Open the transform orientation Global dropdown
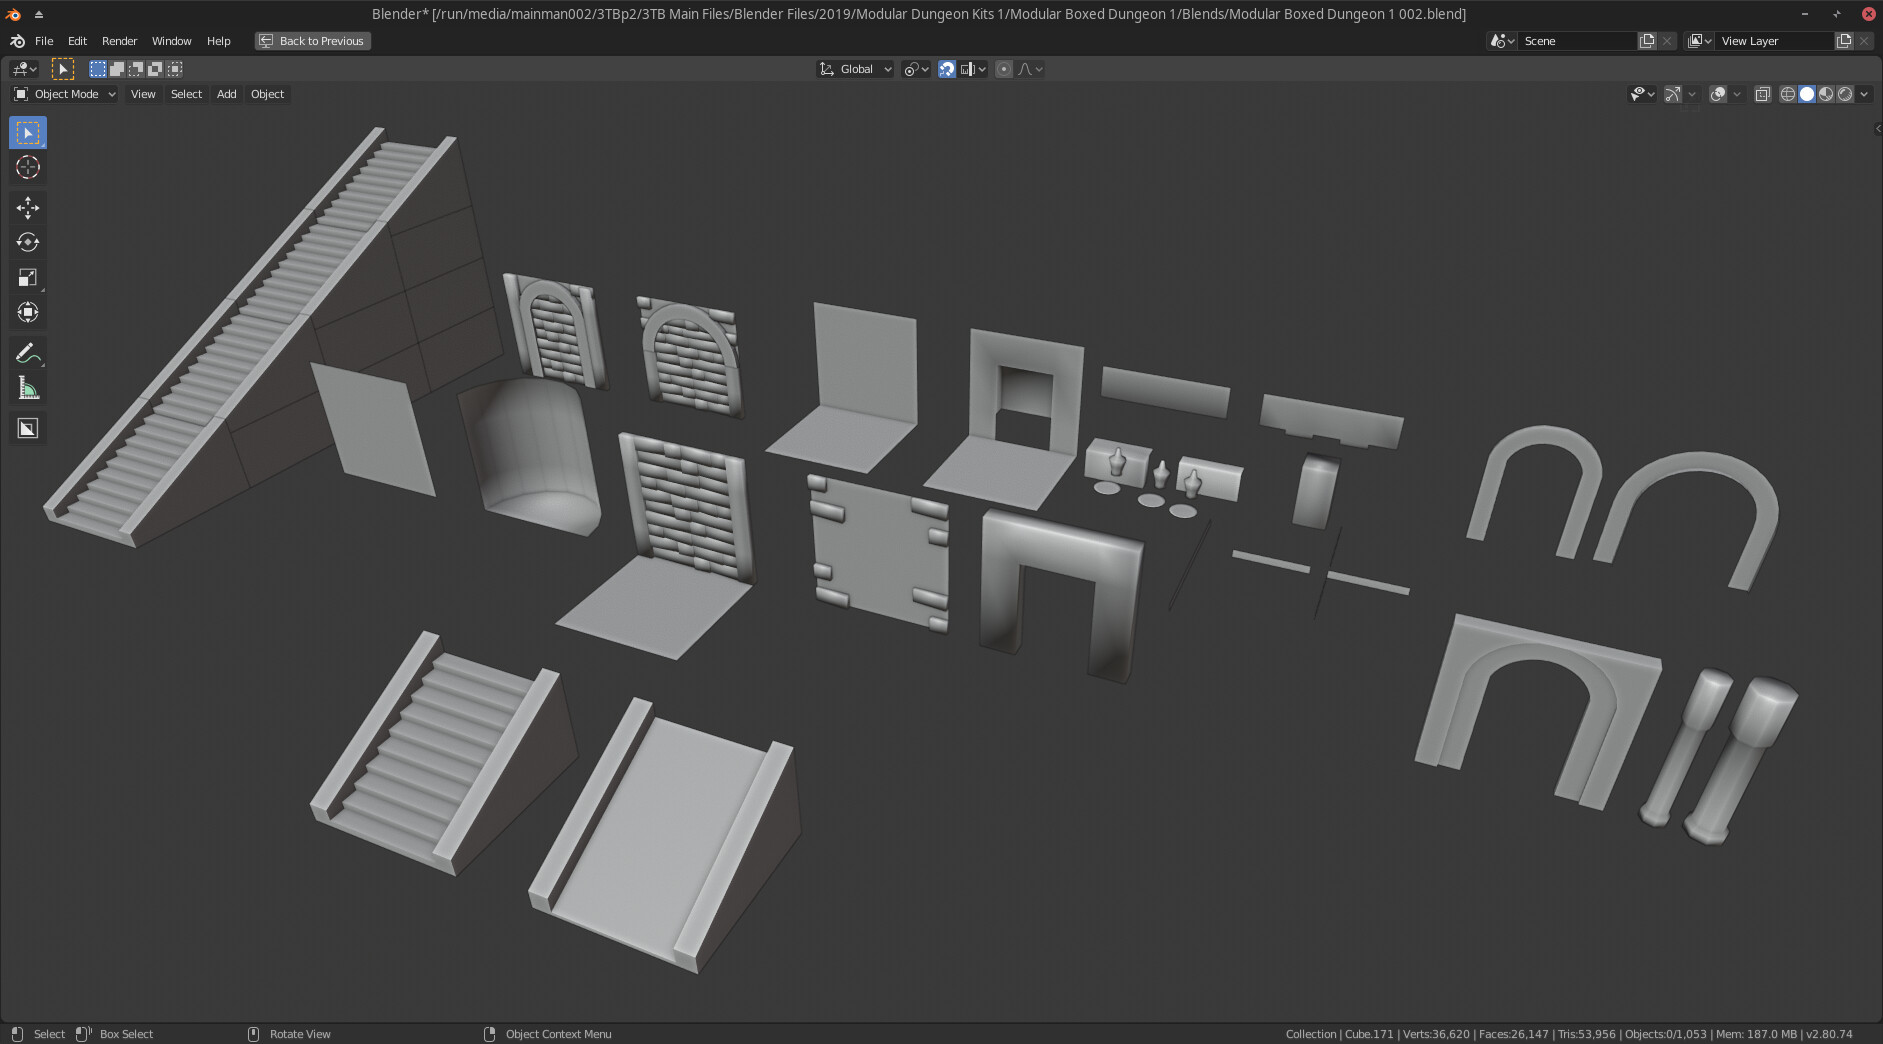1883x1044 pixels. (855, 68)
